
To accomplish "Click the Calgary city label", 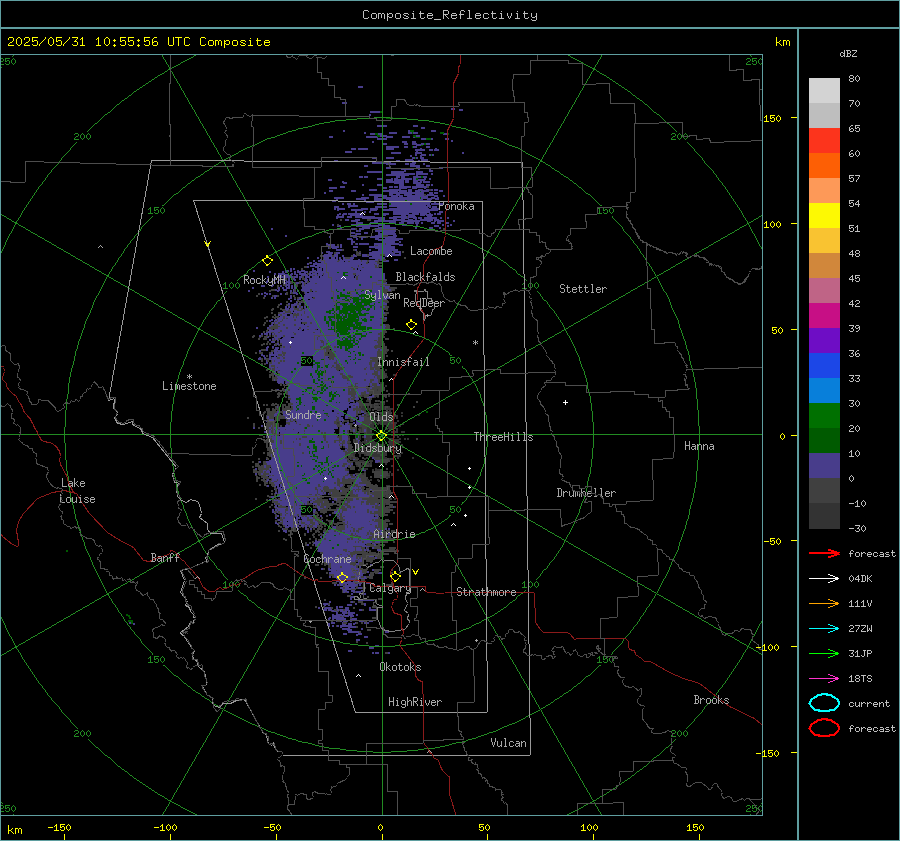I will click(x=390, y=588).
